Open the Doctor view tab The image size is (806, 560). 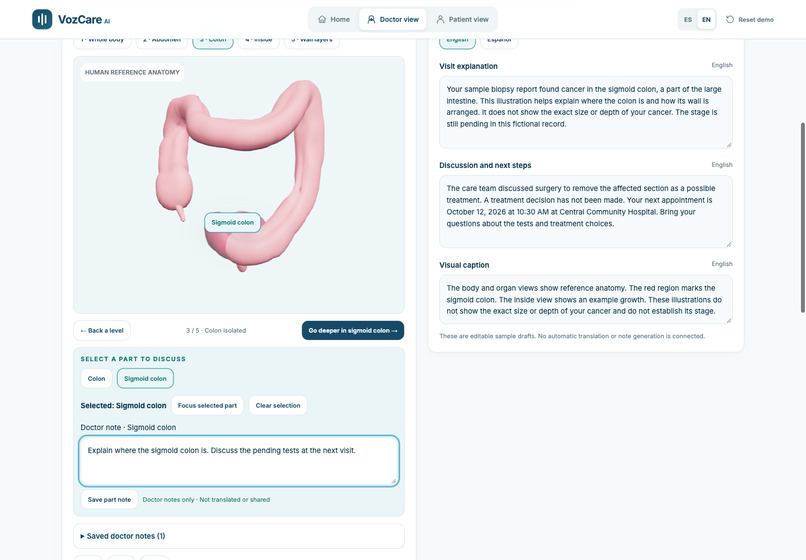click(x=393, y=20)
